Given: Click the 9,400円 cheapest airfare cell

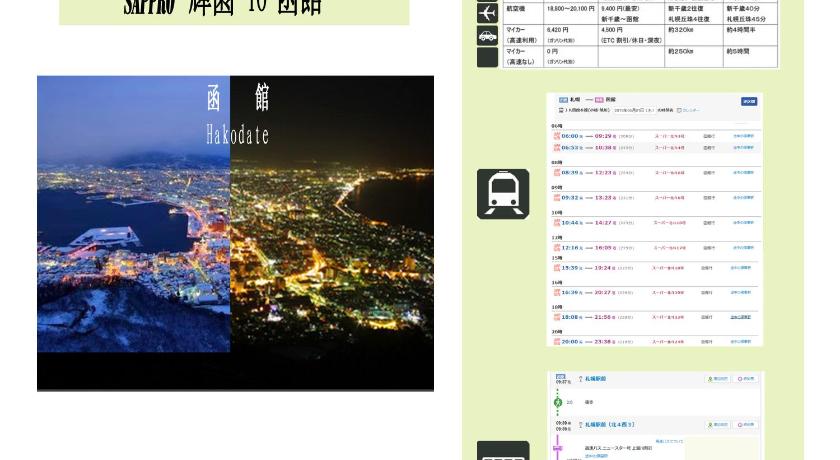Looking at the screenshot, I should pos(631,14).
